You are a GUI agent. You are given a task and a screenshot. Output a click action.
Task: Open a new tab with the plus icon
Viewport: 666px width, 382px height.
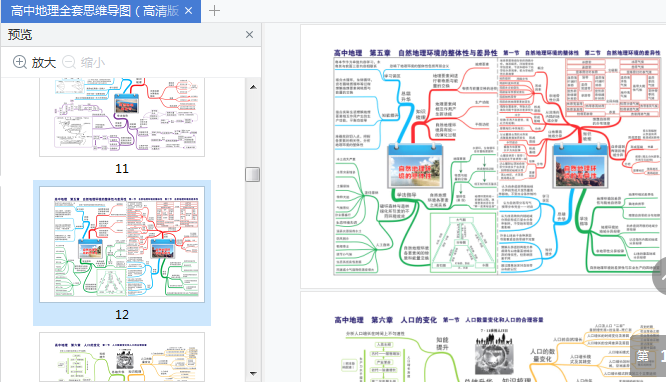214,11
